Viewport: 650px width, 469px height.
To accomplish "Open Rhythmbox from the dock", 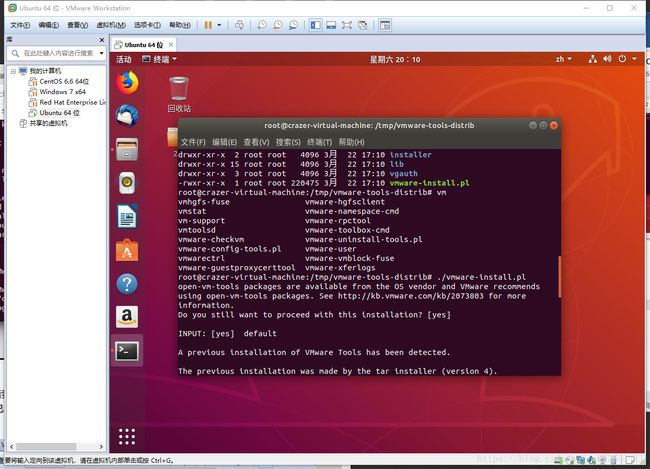I will click(x=127, y=183).
